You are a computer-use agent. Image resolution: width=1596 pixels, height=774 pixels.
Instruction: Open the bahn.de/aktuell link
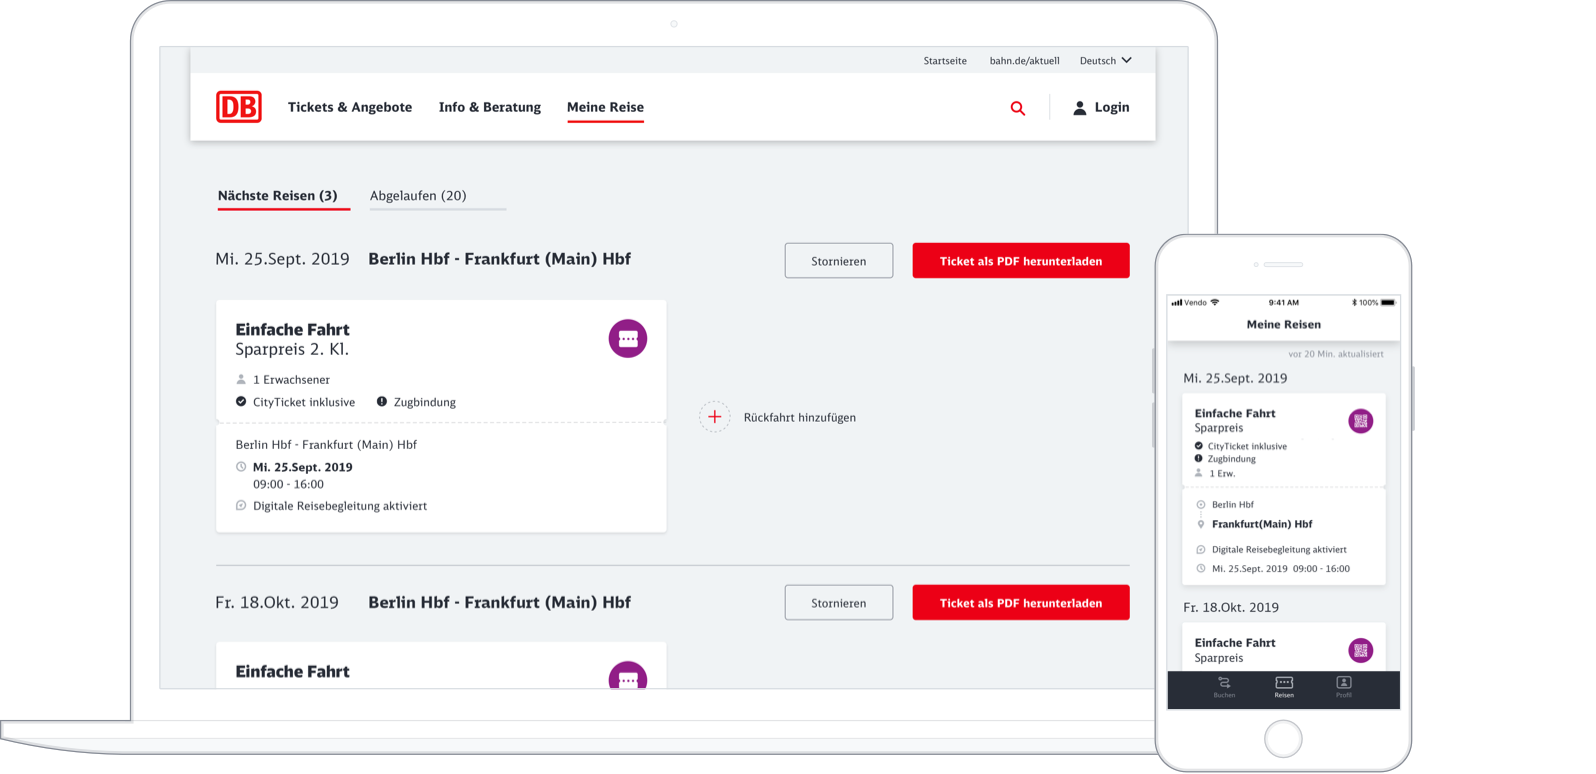tap(1024, 61)
